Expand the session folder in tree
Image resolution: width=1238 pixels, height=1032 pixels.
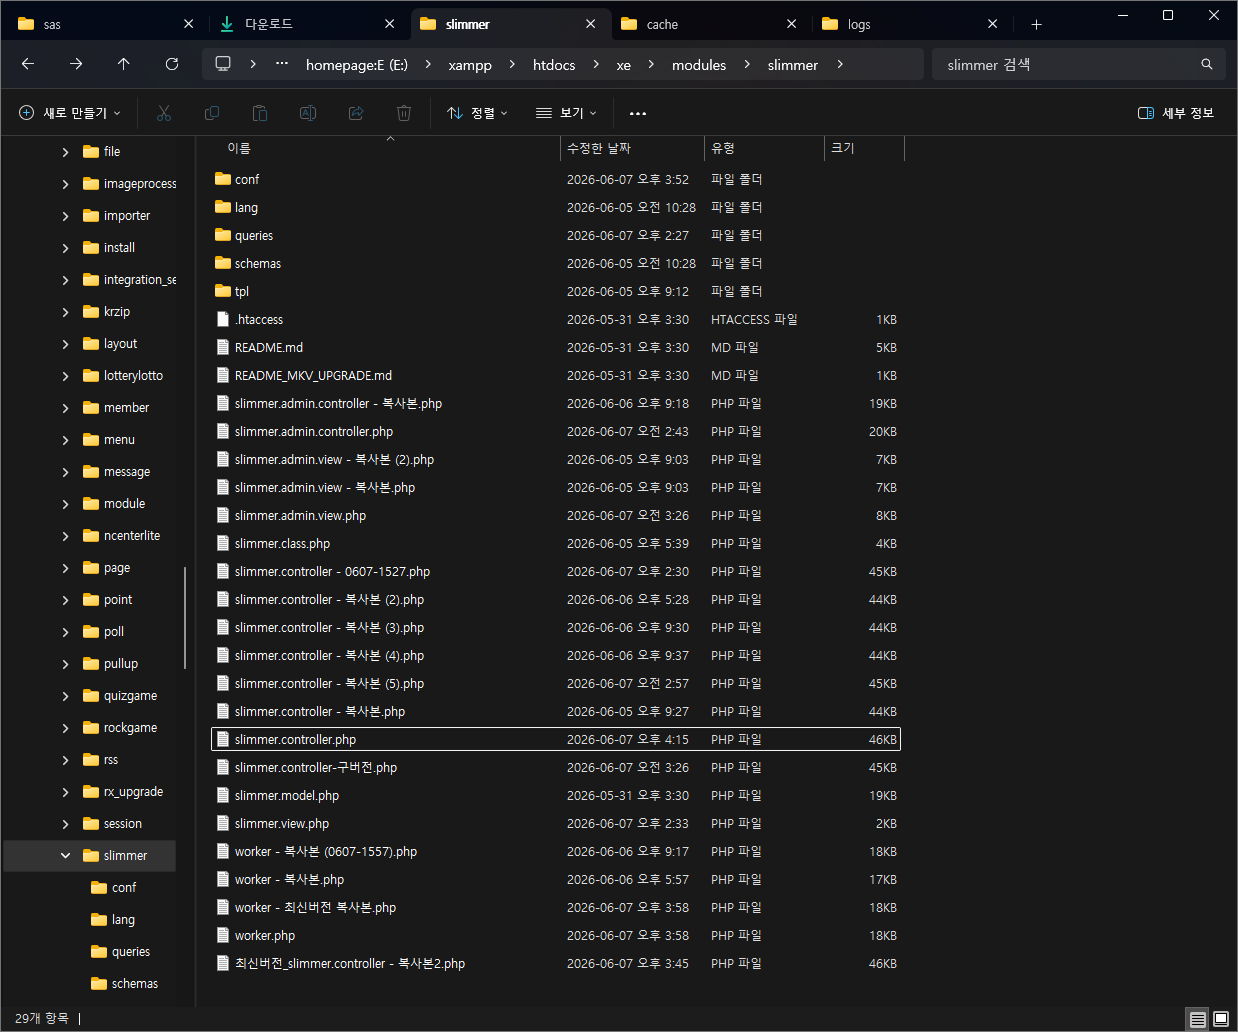coord(65,823)
